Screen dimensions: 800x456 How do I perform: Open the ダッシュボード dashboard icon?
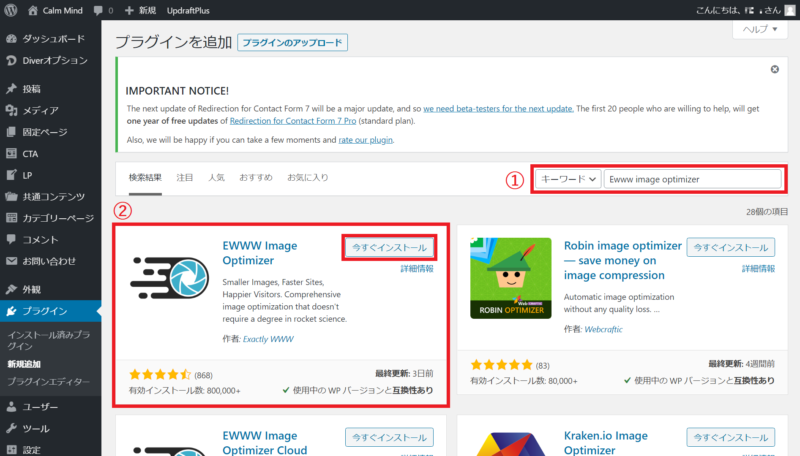pos(11,39)
